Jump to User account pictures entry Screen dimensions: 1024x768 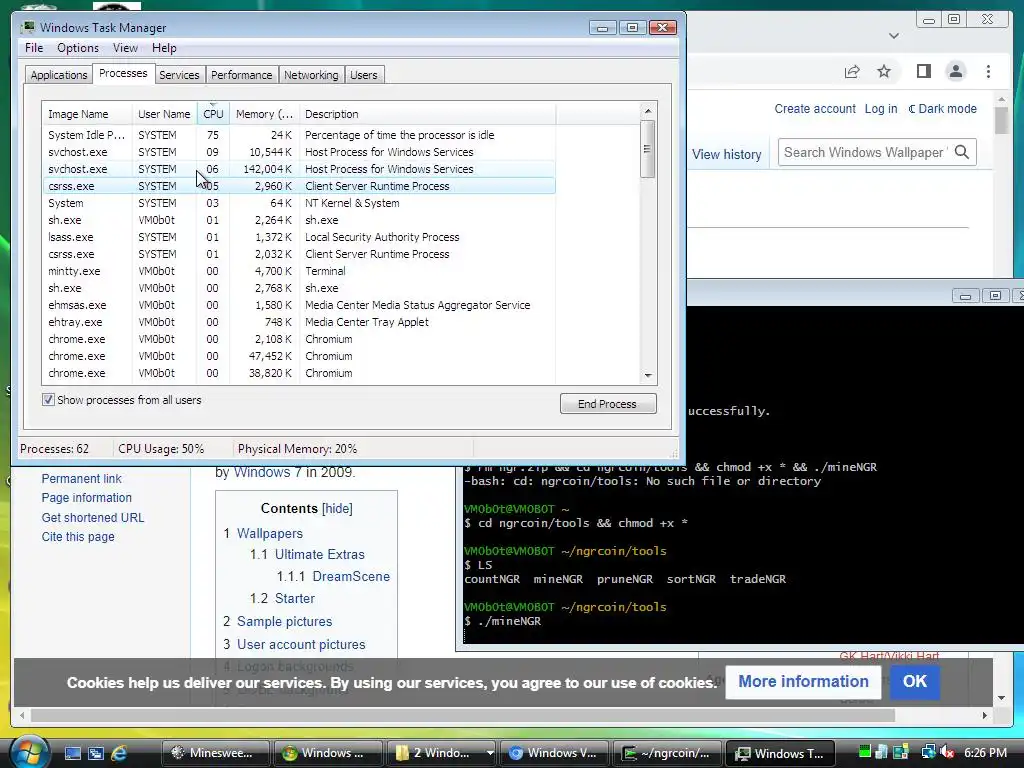tap(301, 645)
